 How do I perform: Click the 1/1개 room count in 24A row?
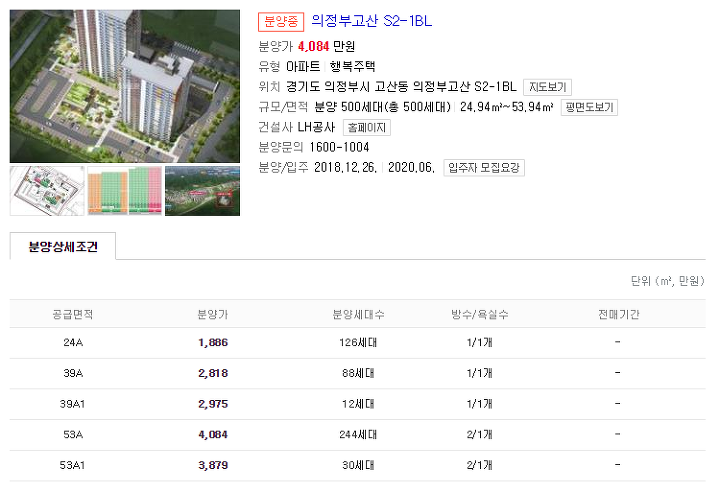click(479, 342)
